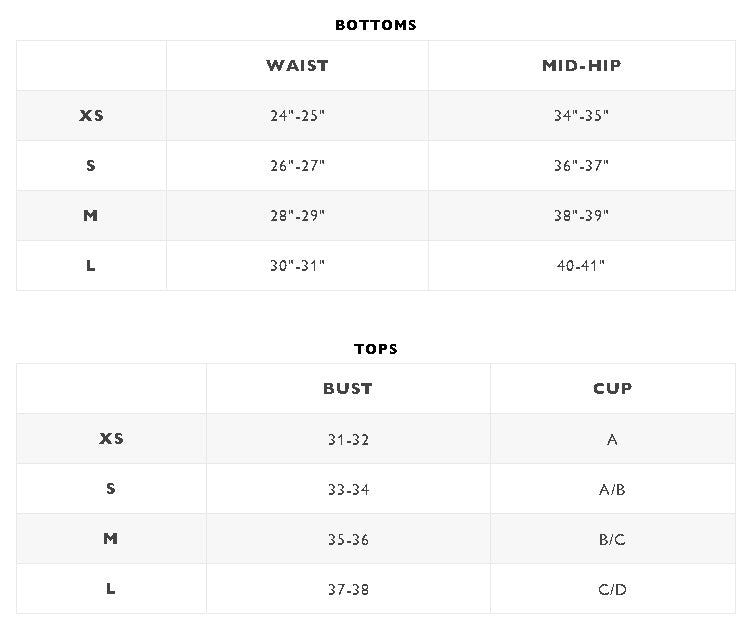Click waist measurement 24"-25"
Viewport: 750px width, 641px height.
[x=297, y=116]
